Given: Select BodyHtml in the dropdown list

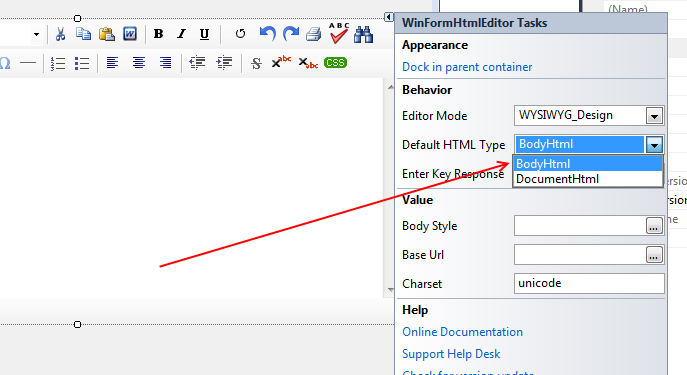Looking at the screenshot, I should [x=588, y=164].
